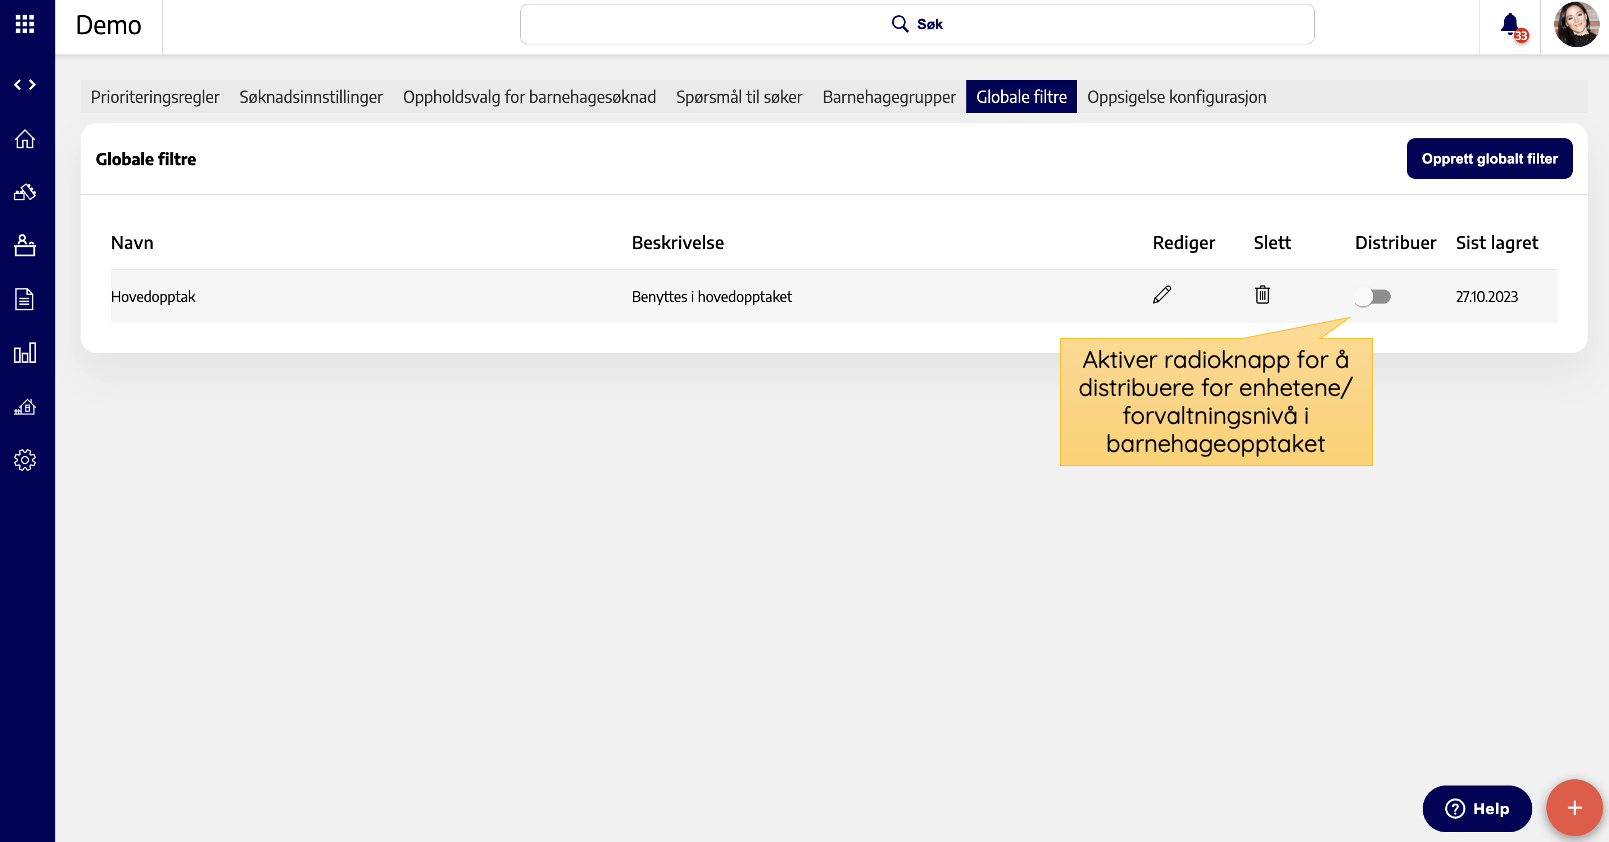Open the bar chart statistics icon
The image size is (1609, 842).
pyautogui.click(x=25, y=353)
